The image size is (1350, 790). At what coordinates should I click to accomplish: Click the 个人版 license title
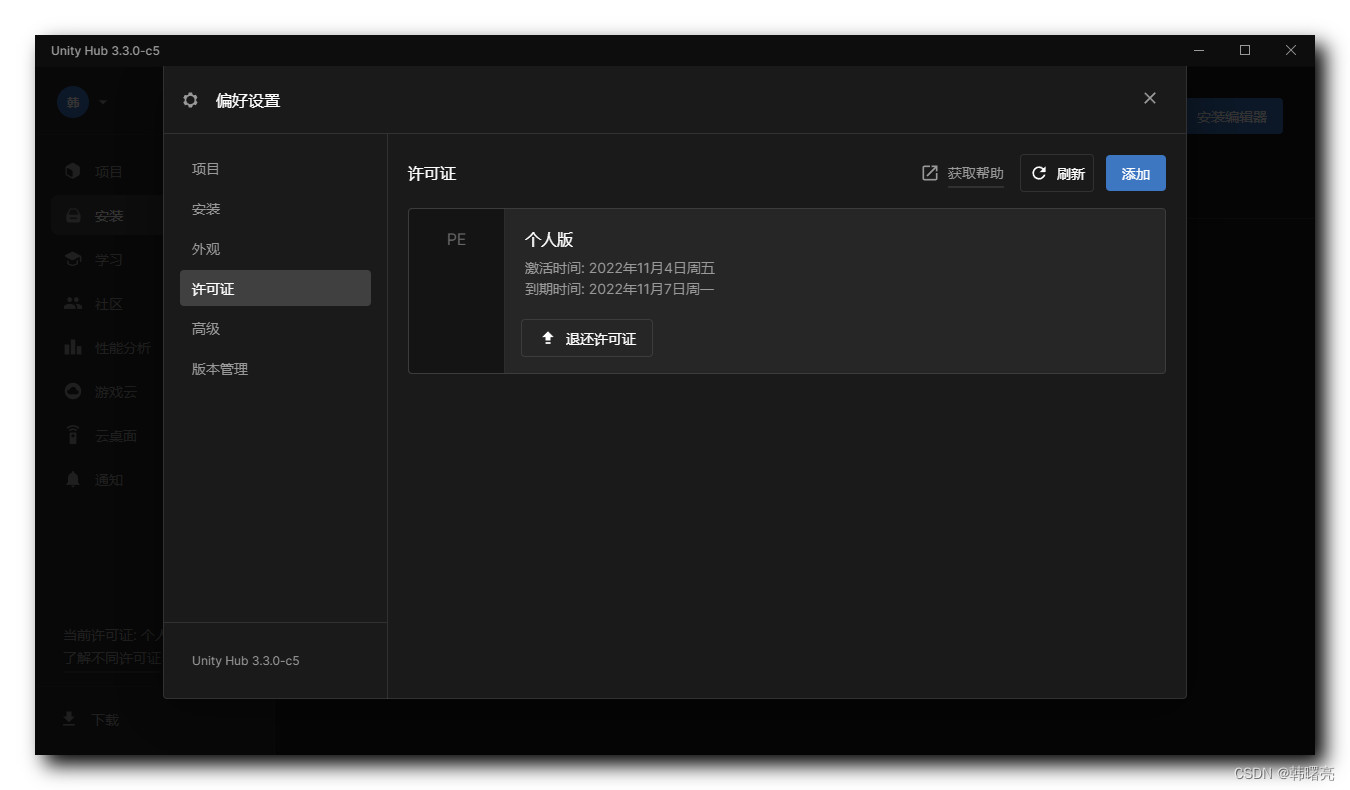pos(549,240)
